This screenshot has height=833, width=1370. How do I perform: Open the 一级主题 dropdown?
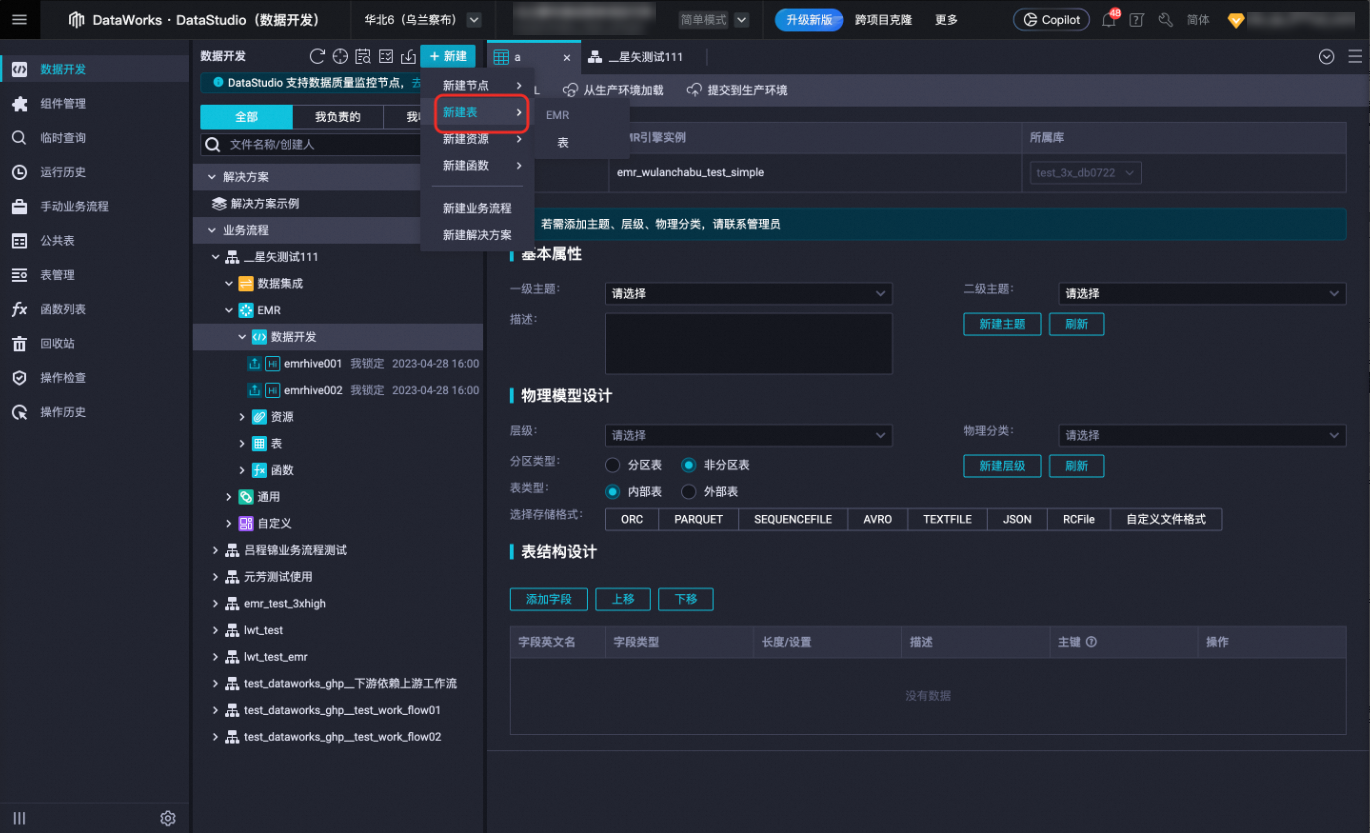[749, 294]
